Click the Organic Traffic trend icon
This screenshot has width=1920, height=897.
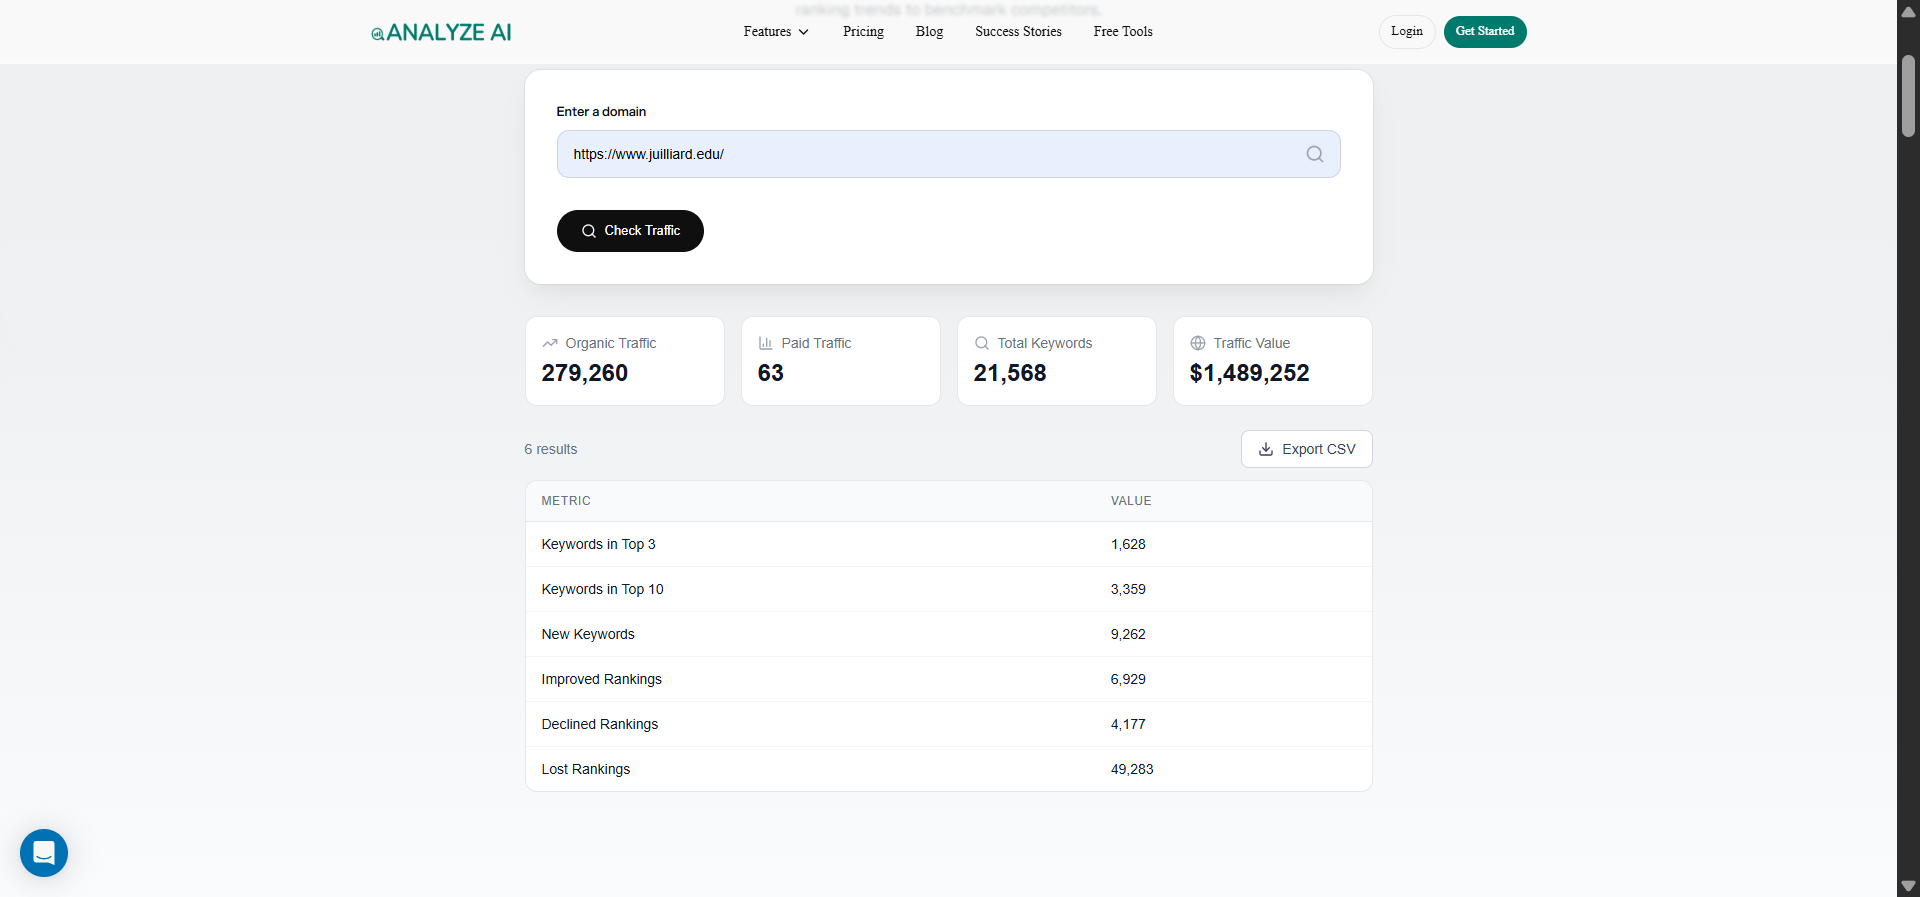(x=549, y=343)
